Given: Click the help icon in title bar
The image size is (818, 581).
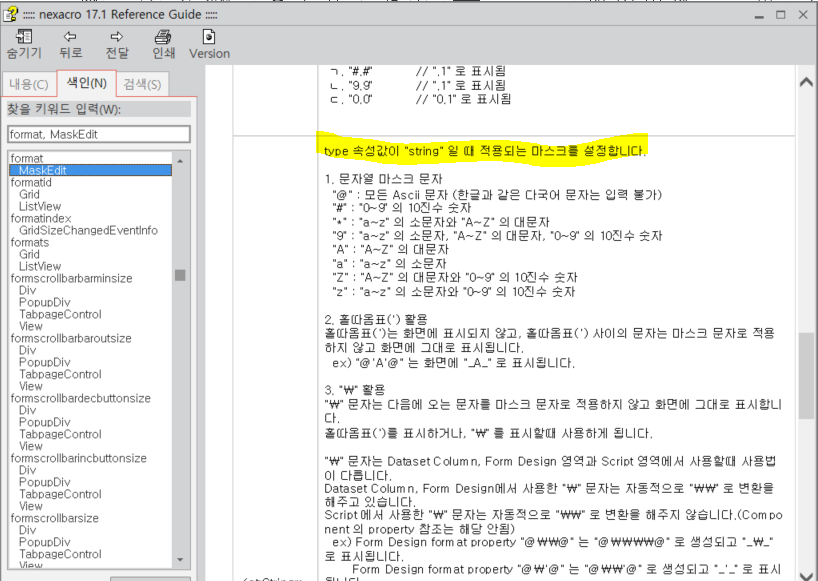Looking at the screenshot, I should pos(10,14).
